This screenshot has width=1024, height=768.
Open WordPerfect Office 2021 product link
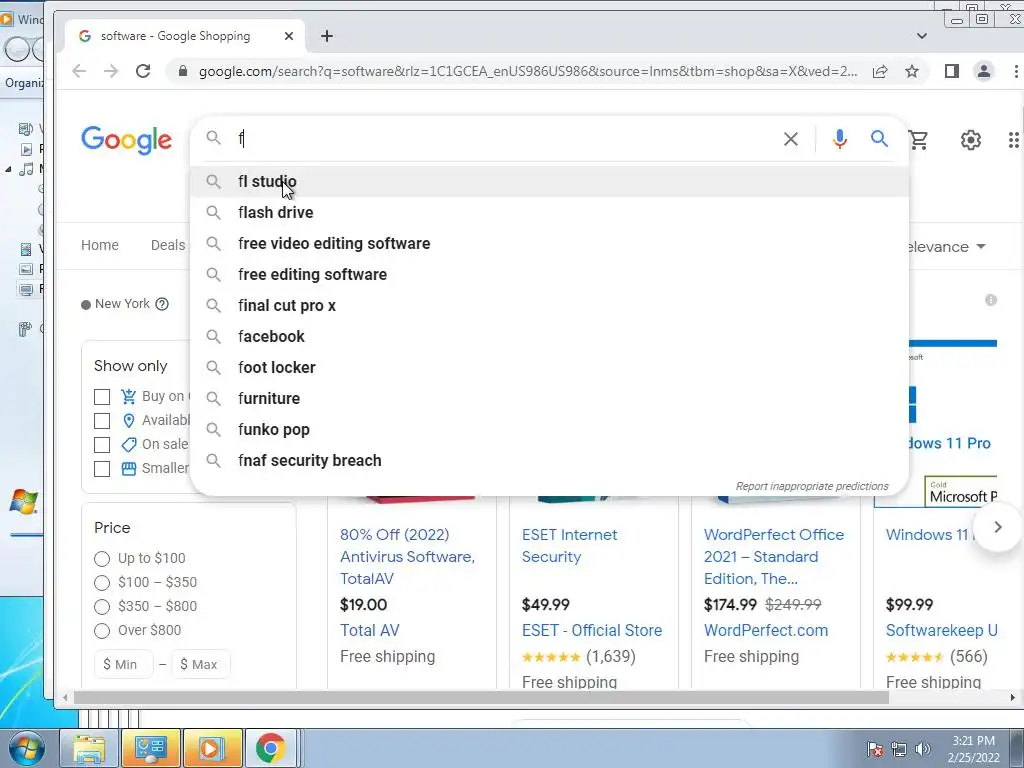[774, 556]
